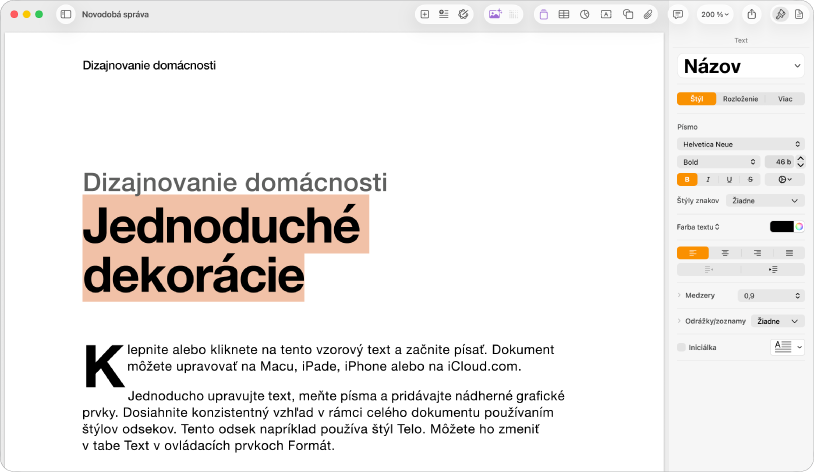Open the insert list-style toolbar icon
This screenshot has height=473, width=814.
(x=444, y=15)
